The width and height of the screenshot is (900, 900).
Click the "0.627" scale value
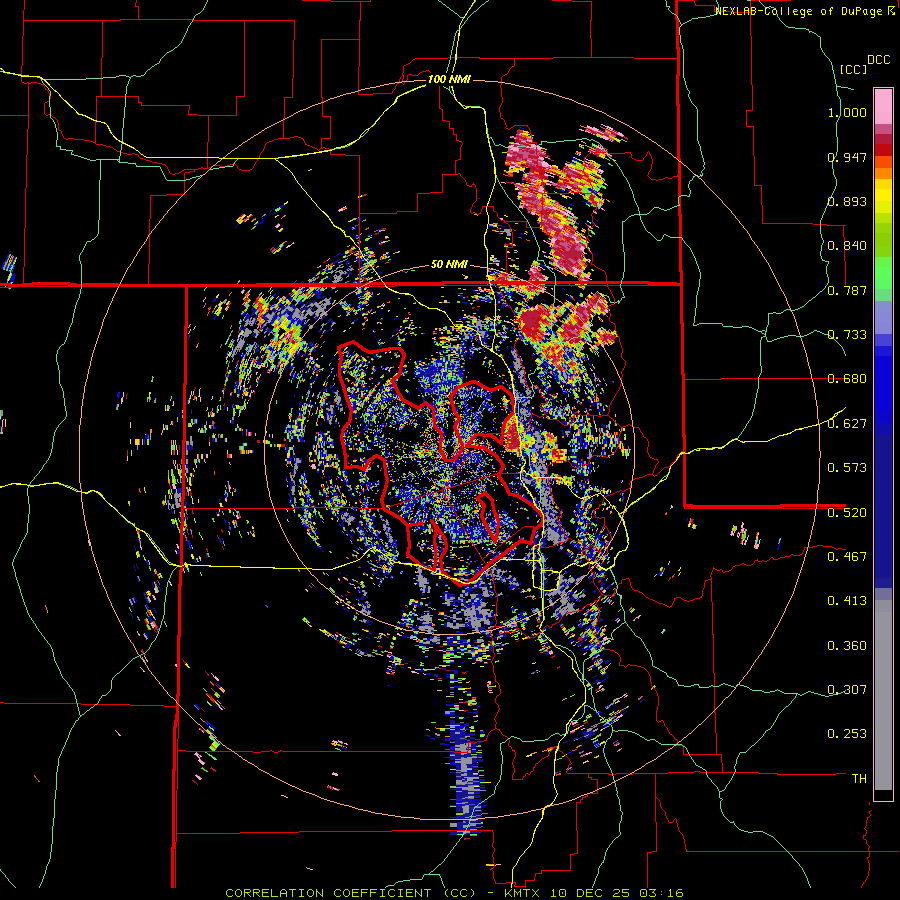click(x=847, y=424)
